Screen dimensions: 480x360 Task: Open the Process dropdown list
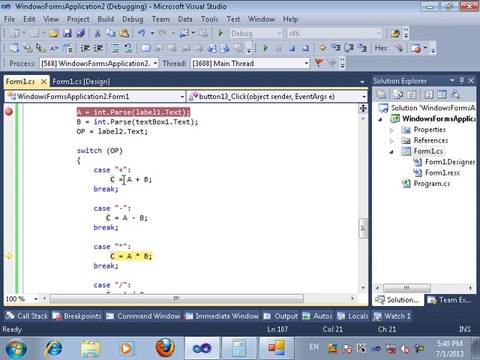[155, 63]
